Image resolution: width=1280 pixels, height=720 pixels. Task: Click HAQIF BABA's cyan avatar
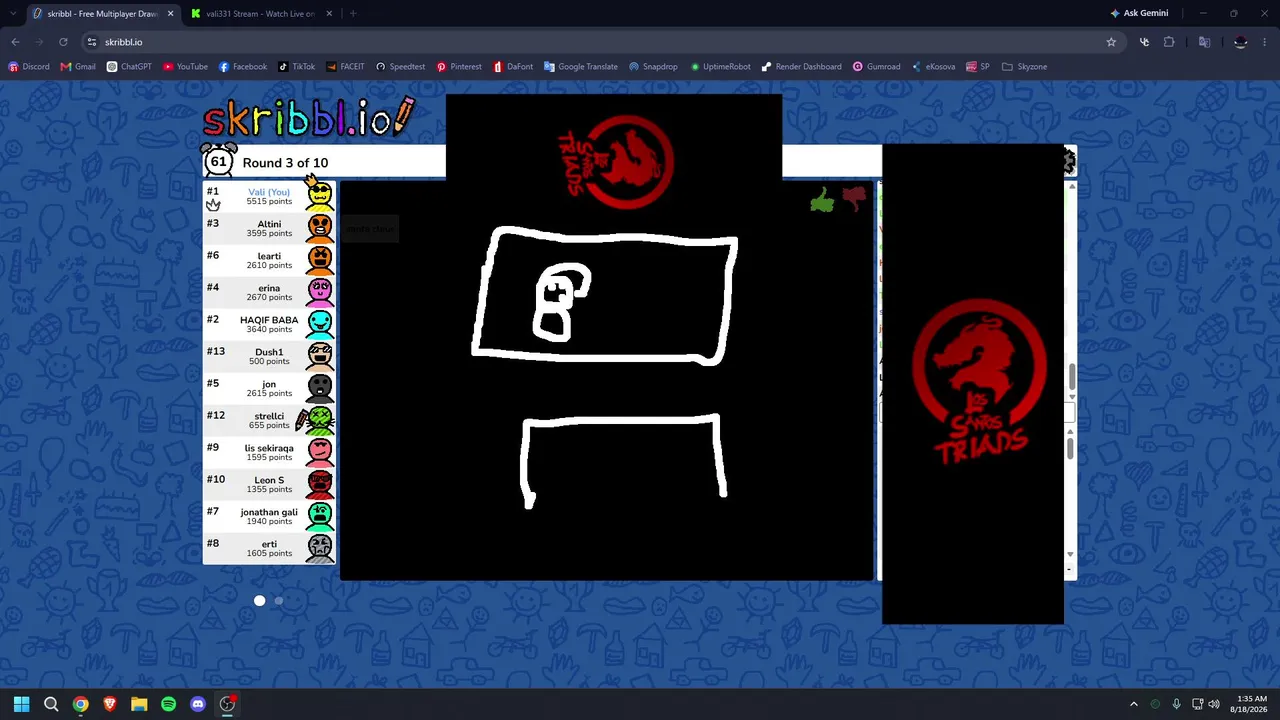pos(320,324)
